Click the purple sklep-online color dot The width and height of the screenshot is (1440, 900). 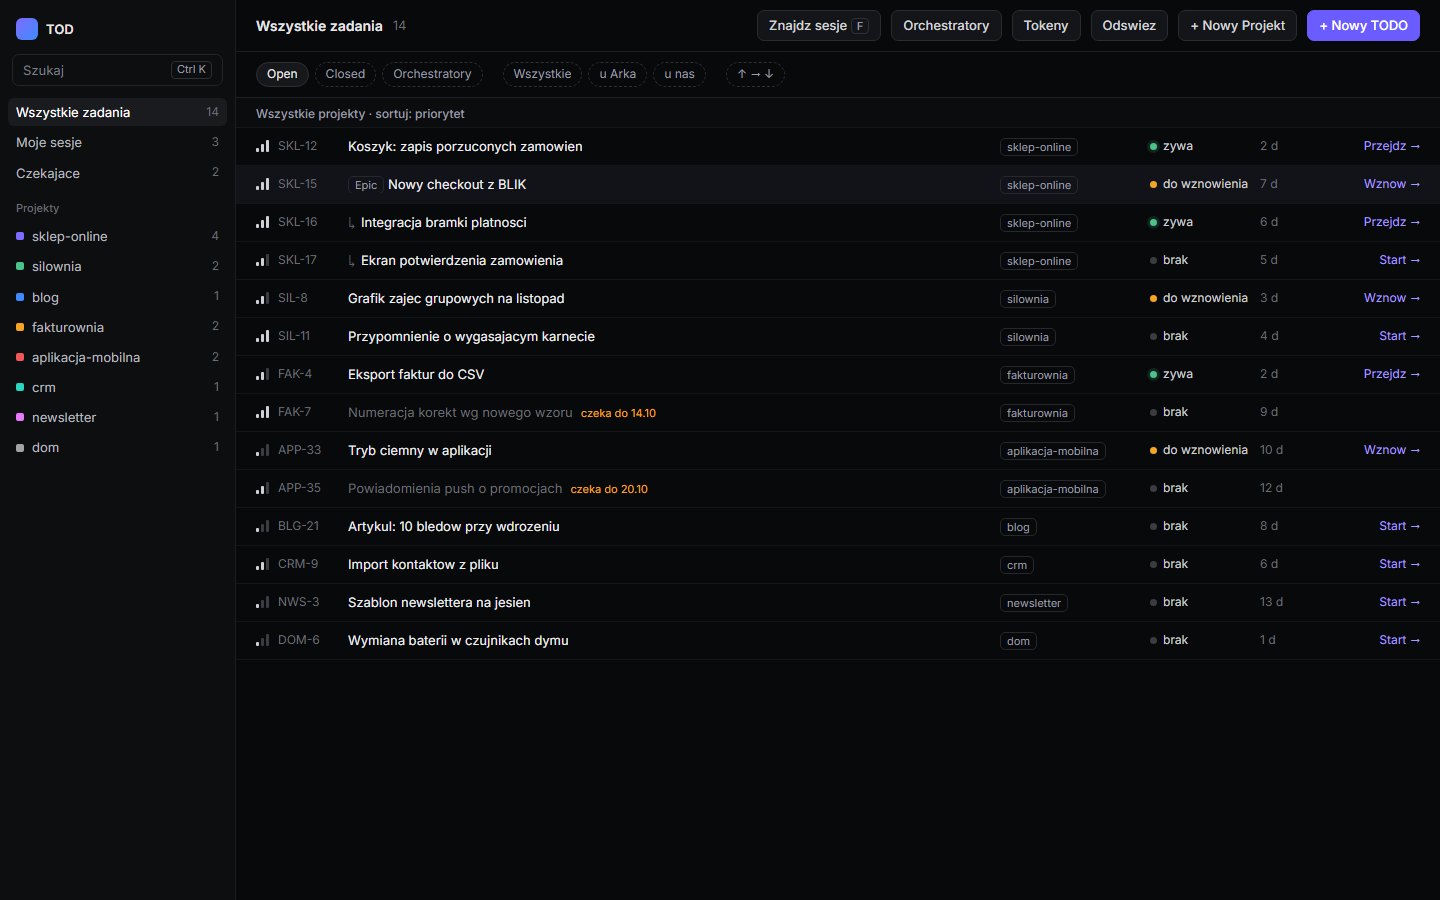tap(20, 236)
